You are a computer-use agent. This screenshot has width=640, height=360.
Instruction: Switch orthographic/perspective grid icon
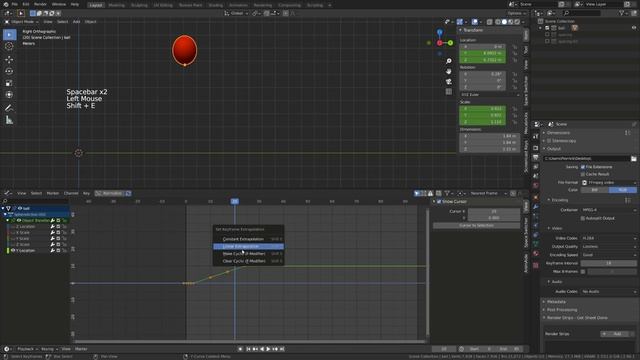coord(449,91)
